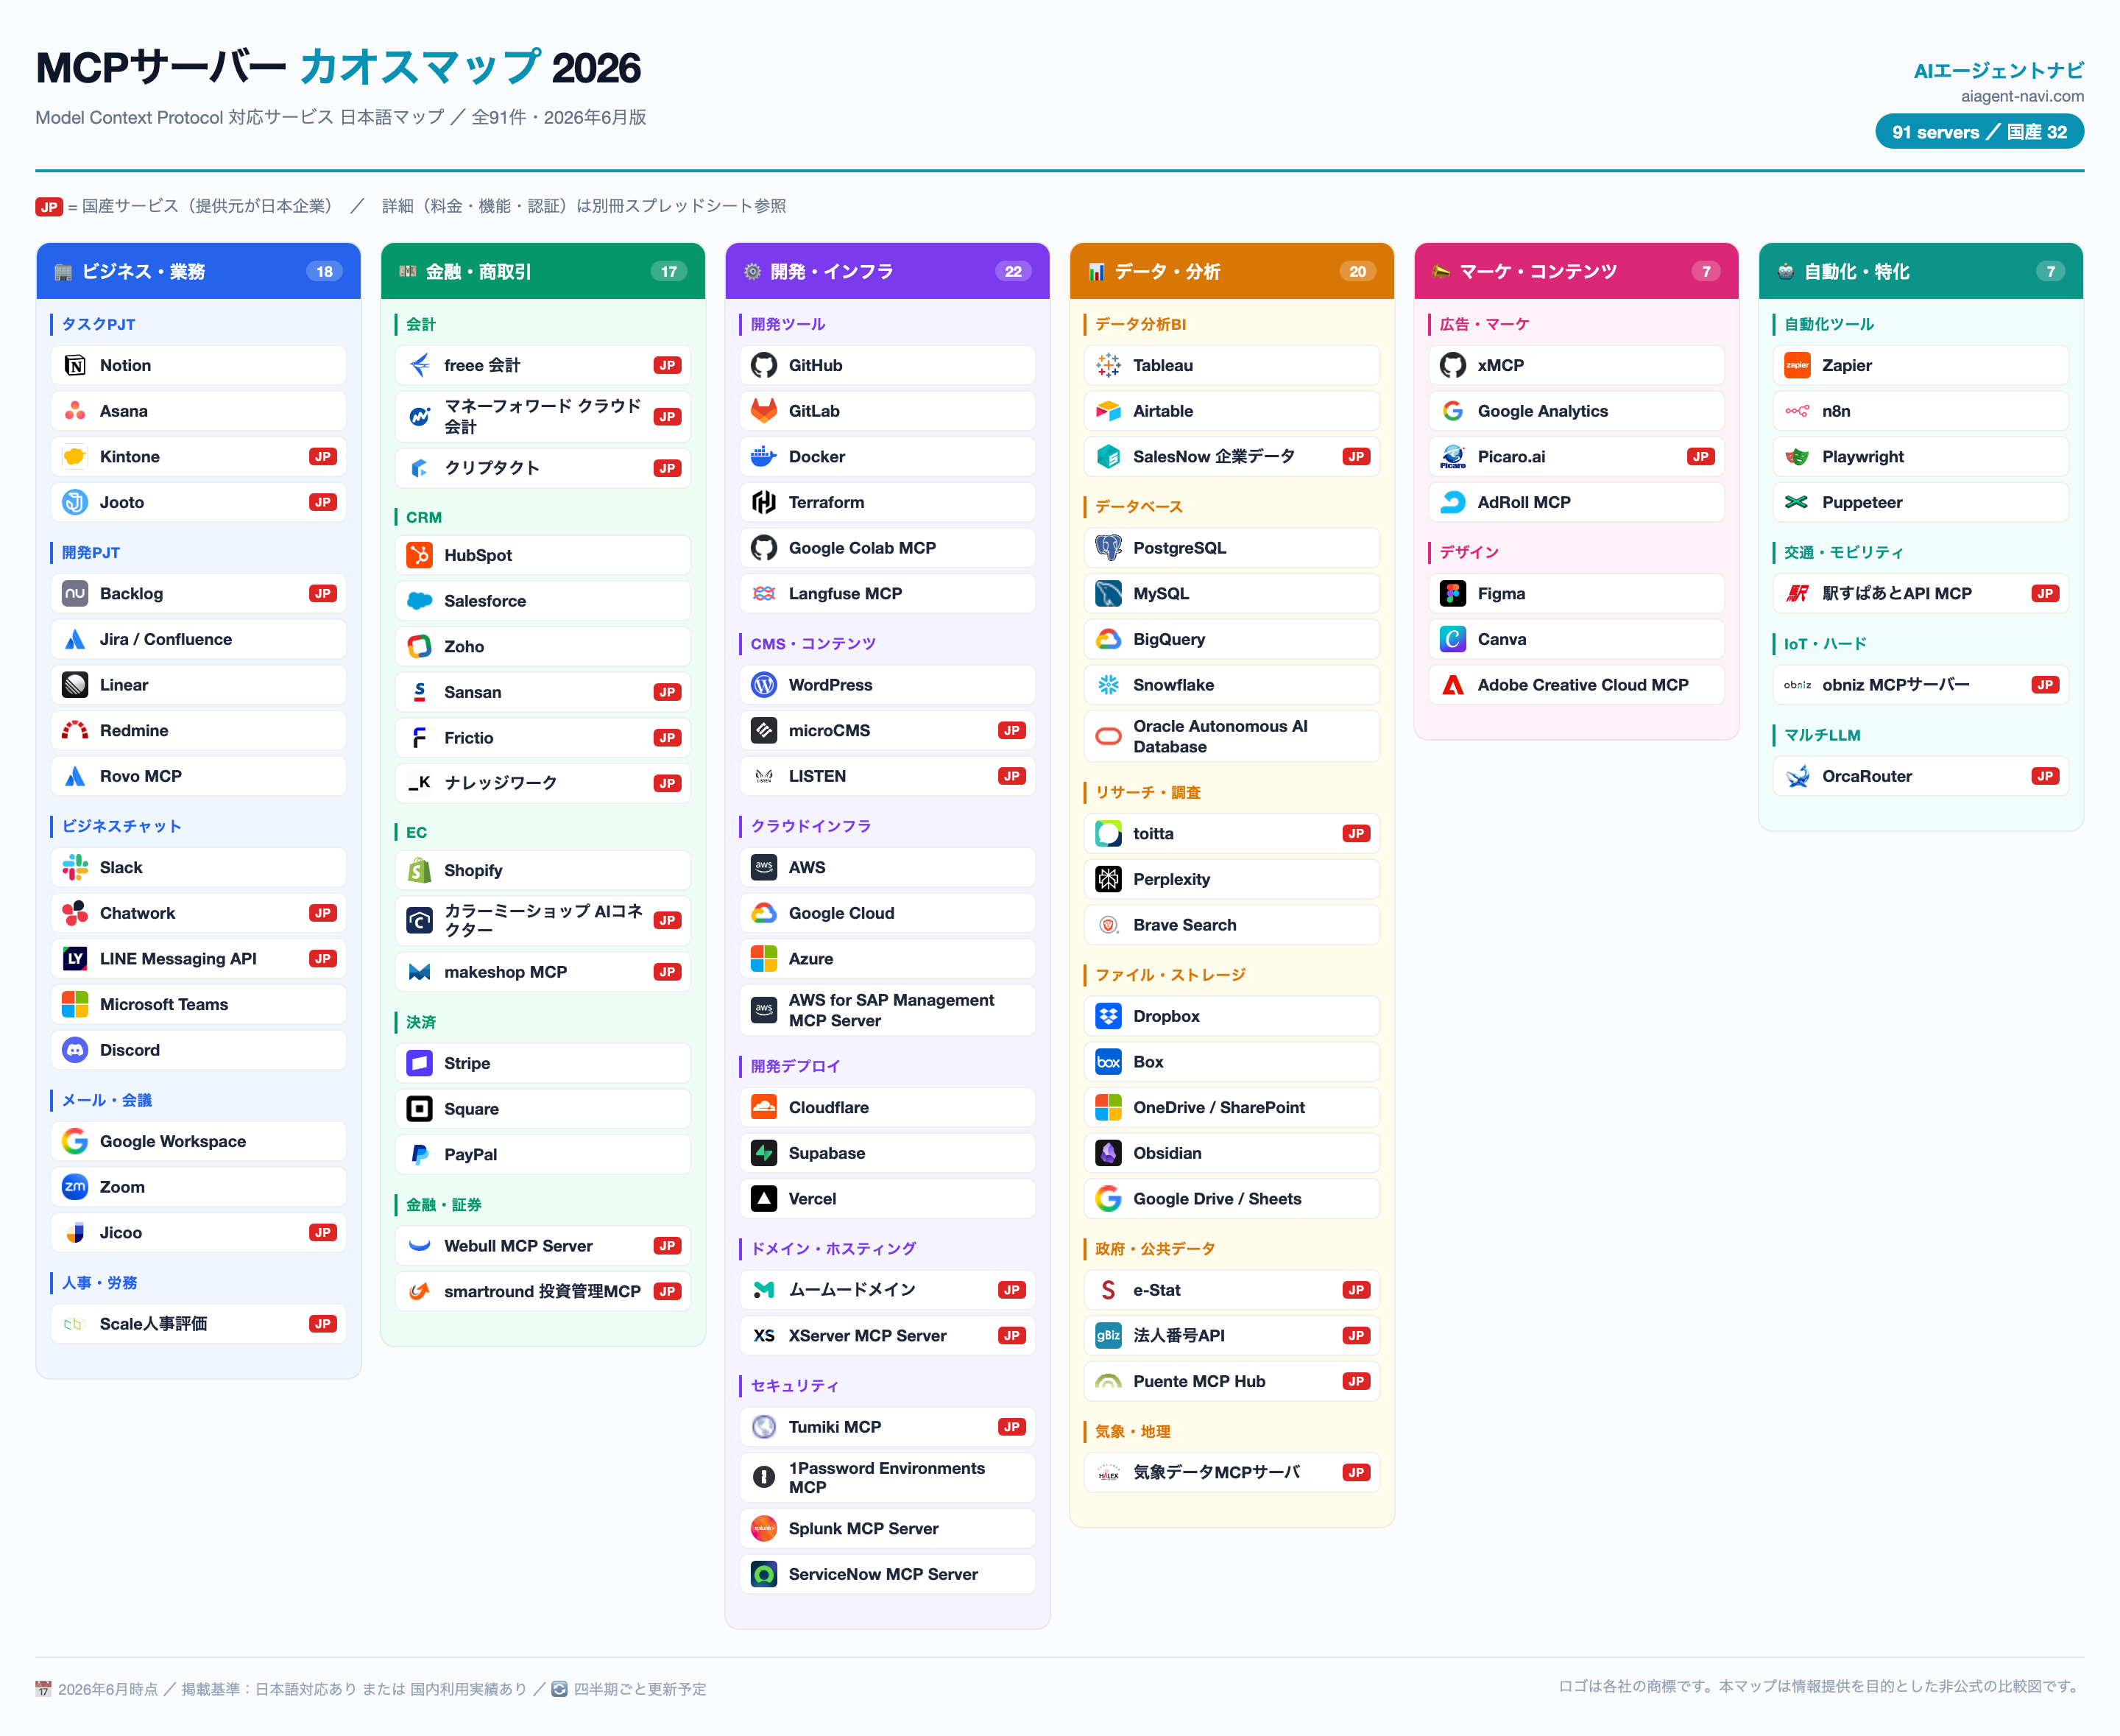Viewport: 2120px width, 1736px height.
Task: Click the クラウドインフラ section label
Action: tap(811, 827)
